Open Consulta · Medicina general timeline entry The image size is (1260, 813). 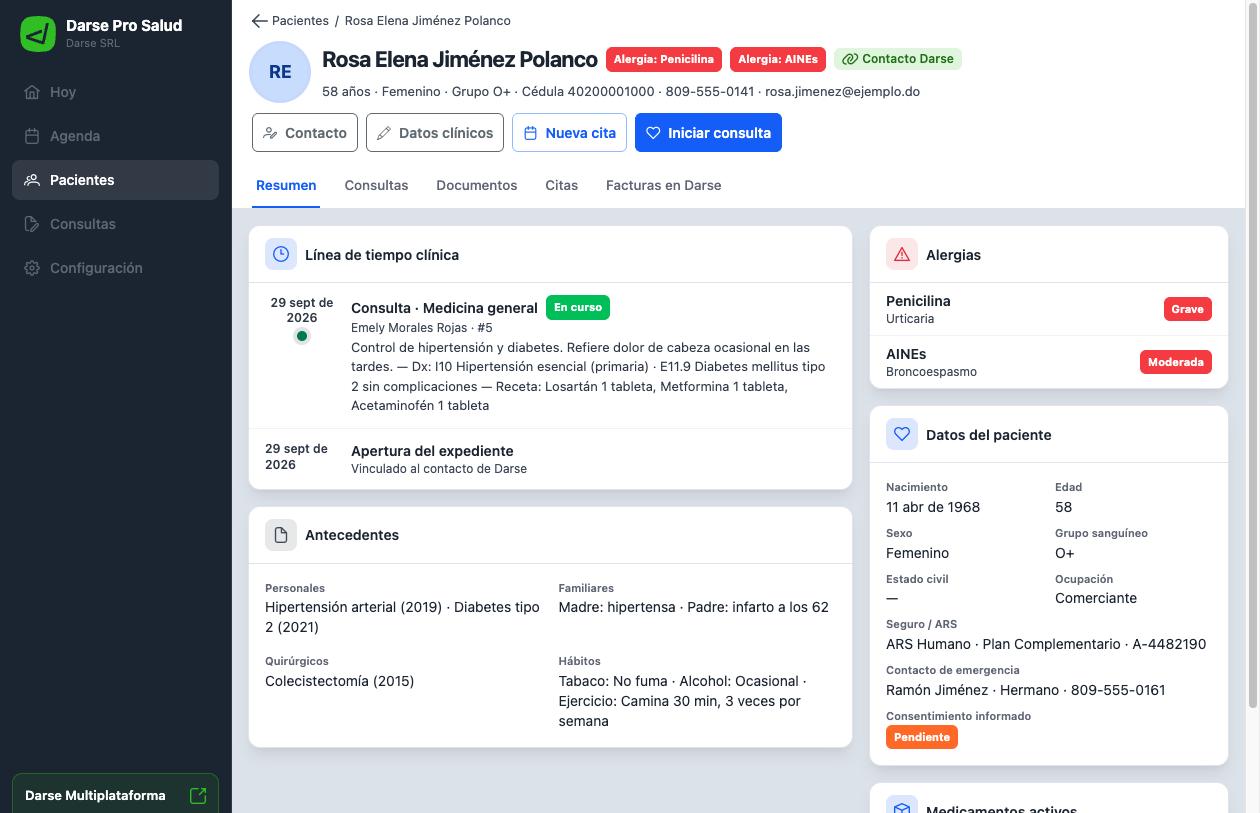point(550,355)
